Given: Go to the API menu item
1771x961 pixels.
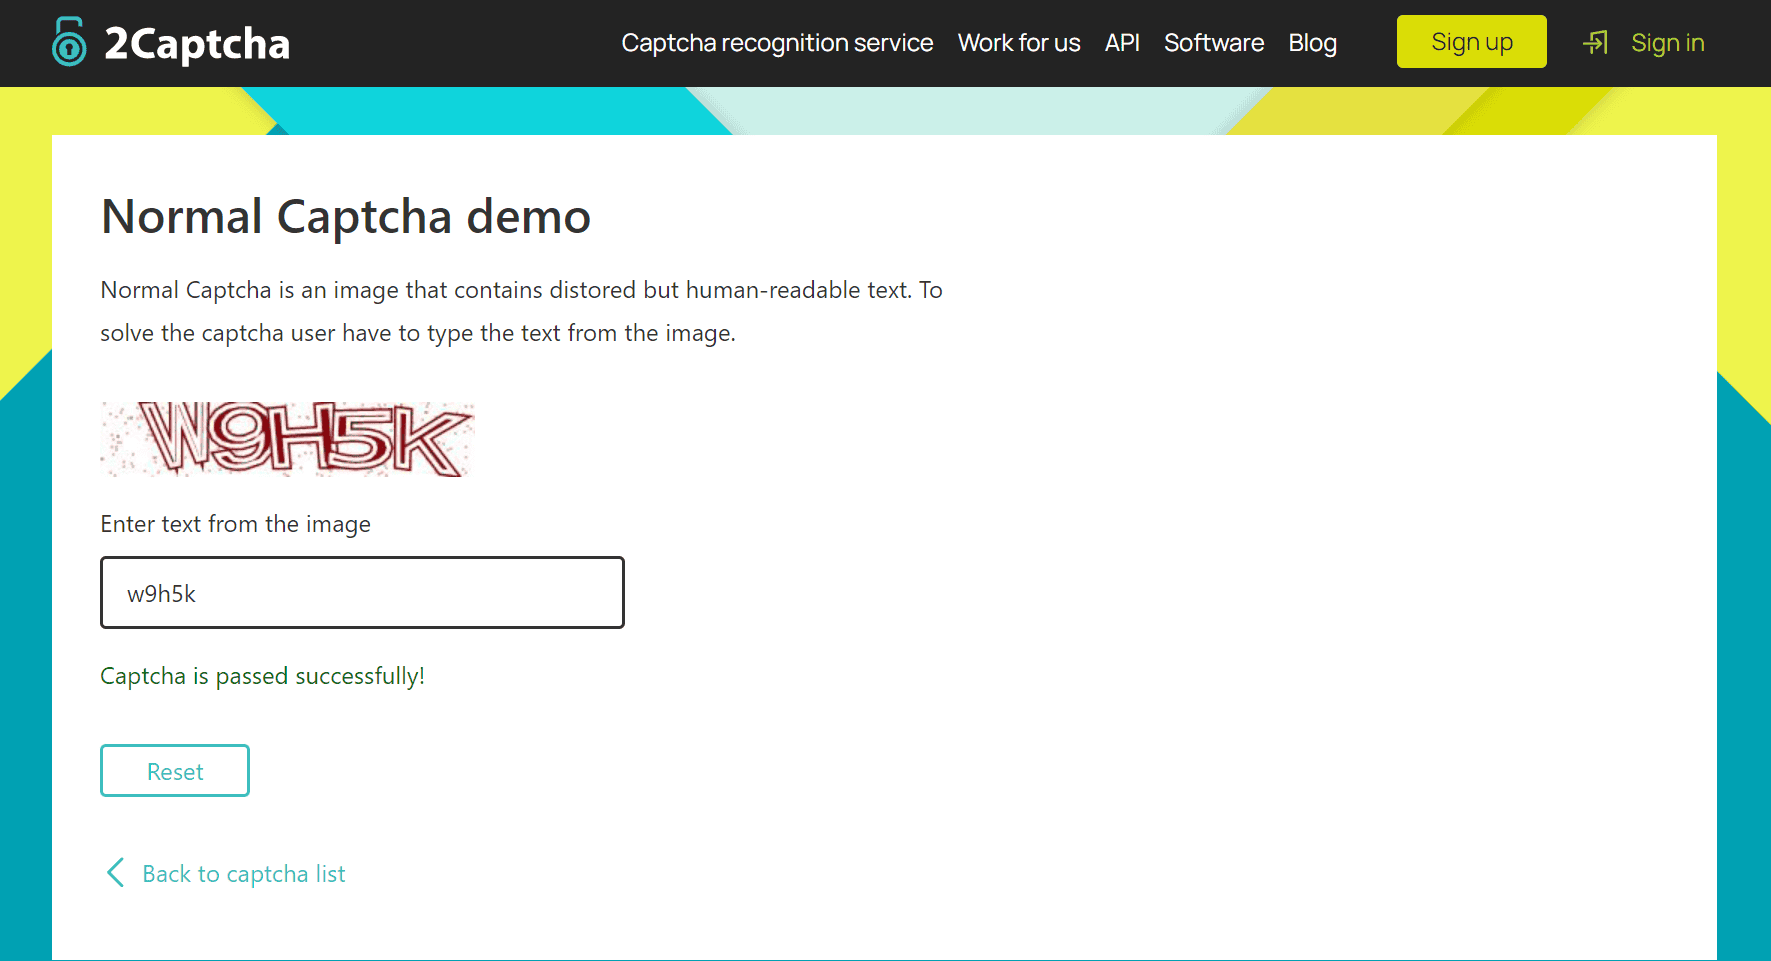Looking at the screenshot, I should pos(1122,43).
